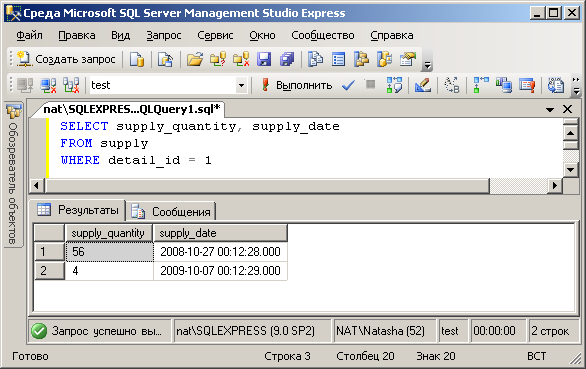Toggle Include Client Statistics icon
Image resolution: width=586 pixels, height=369 pixels.
(504, 85)
